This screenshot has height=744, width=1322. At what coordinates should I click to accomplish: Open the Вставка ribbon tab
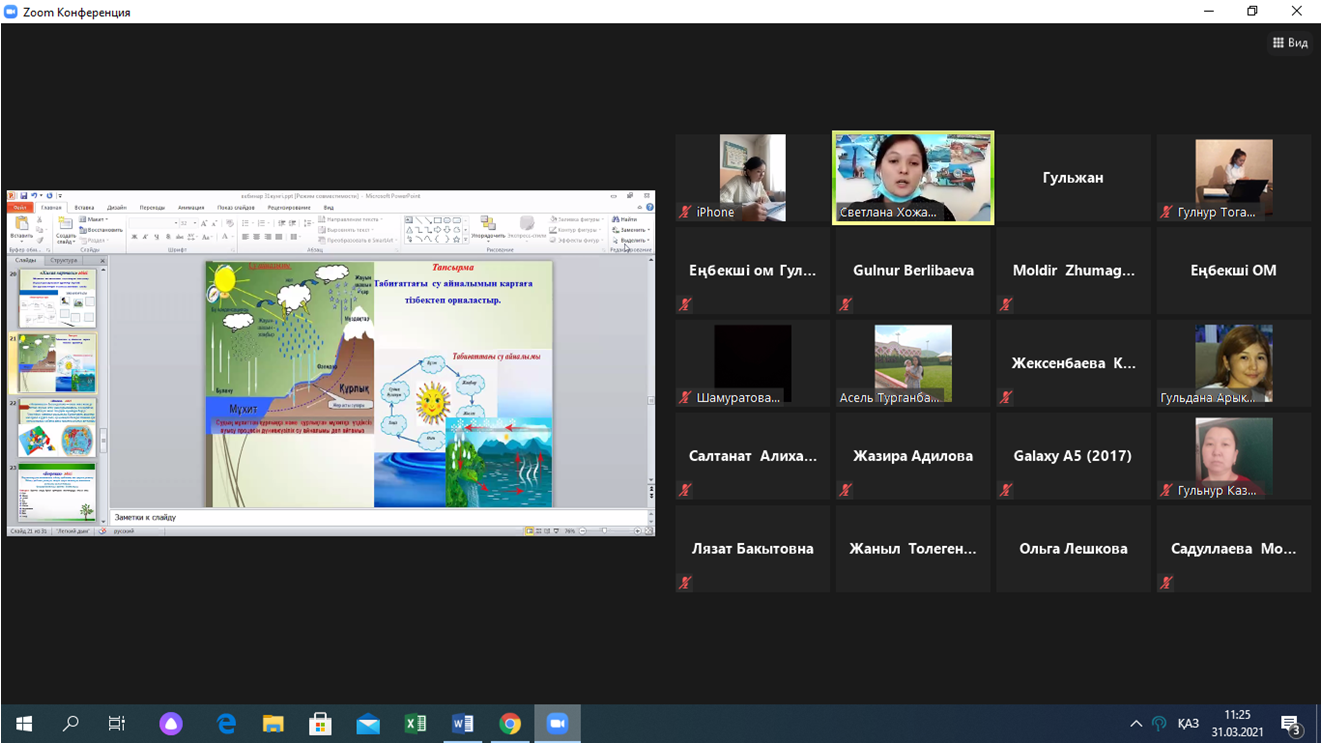(84, 208)
